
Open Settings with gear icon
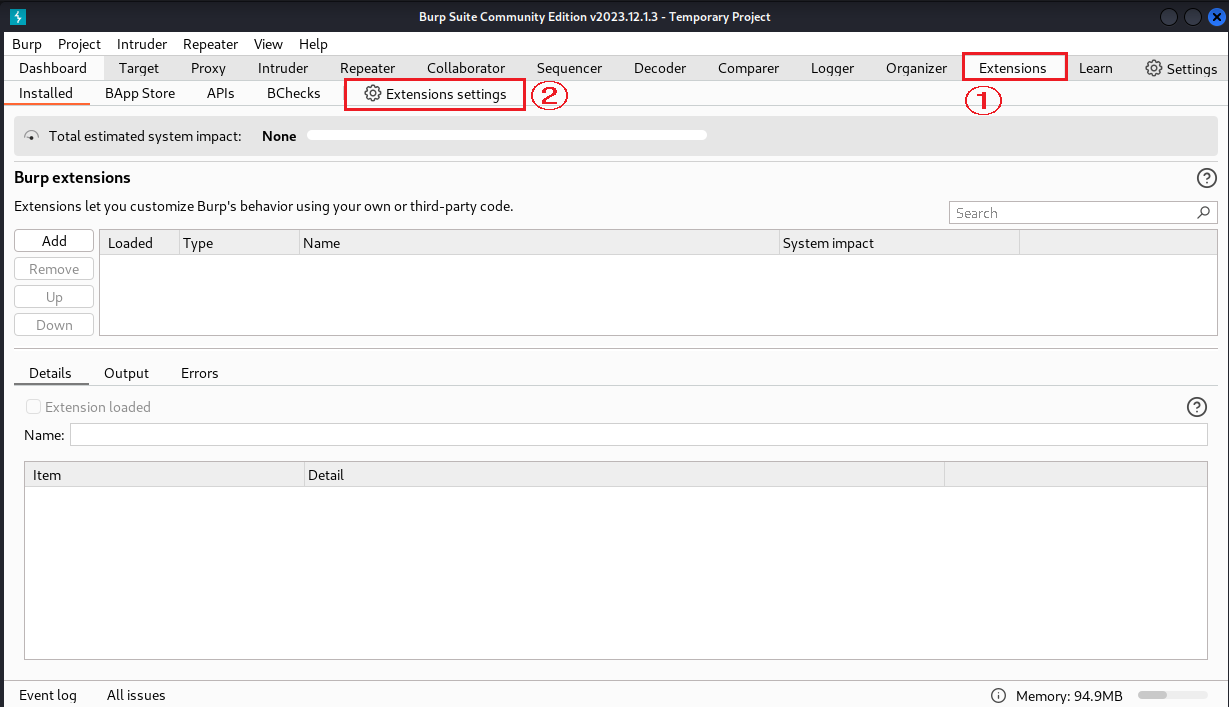tap(1181, 69)
